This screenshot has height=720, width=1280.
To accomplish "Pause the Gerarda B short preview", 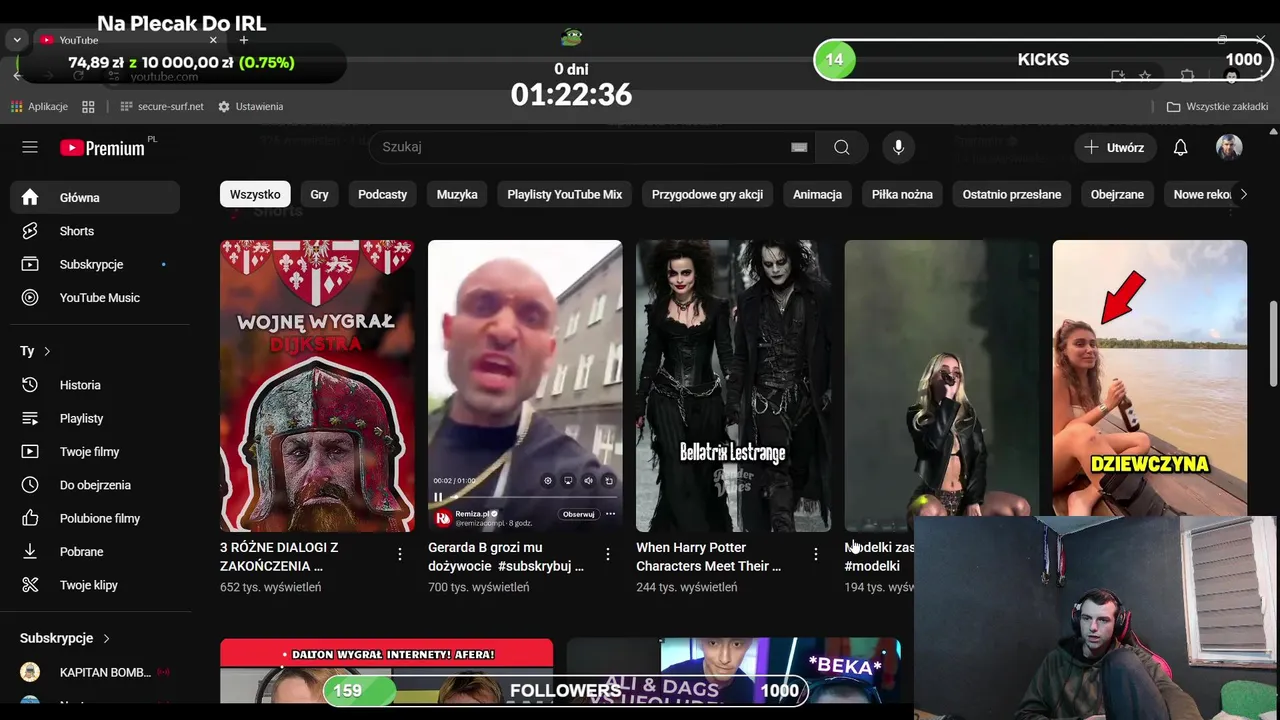I will click(x=438, y=496).
